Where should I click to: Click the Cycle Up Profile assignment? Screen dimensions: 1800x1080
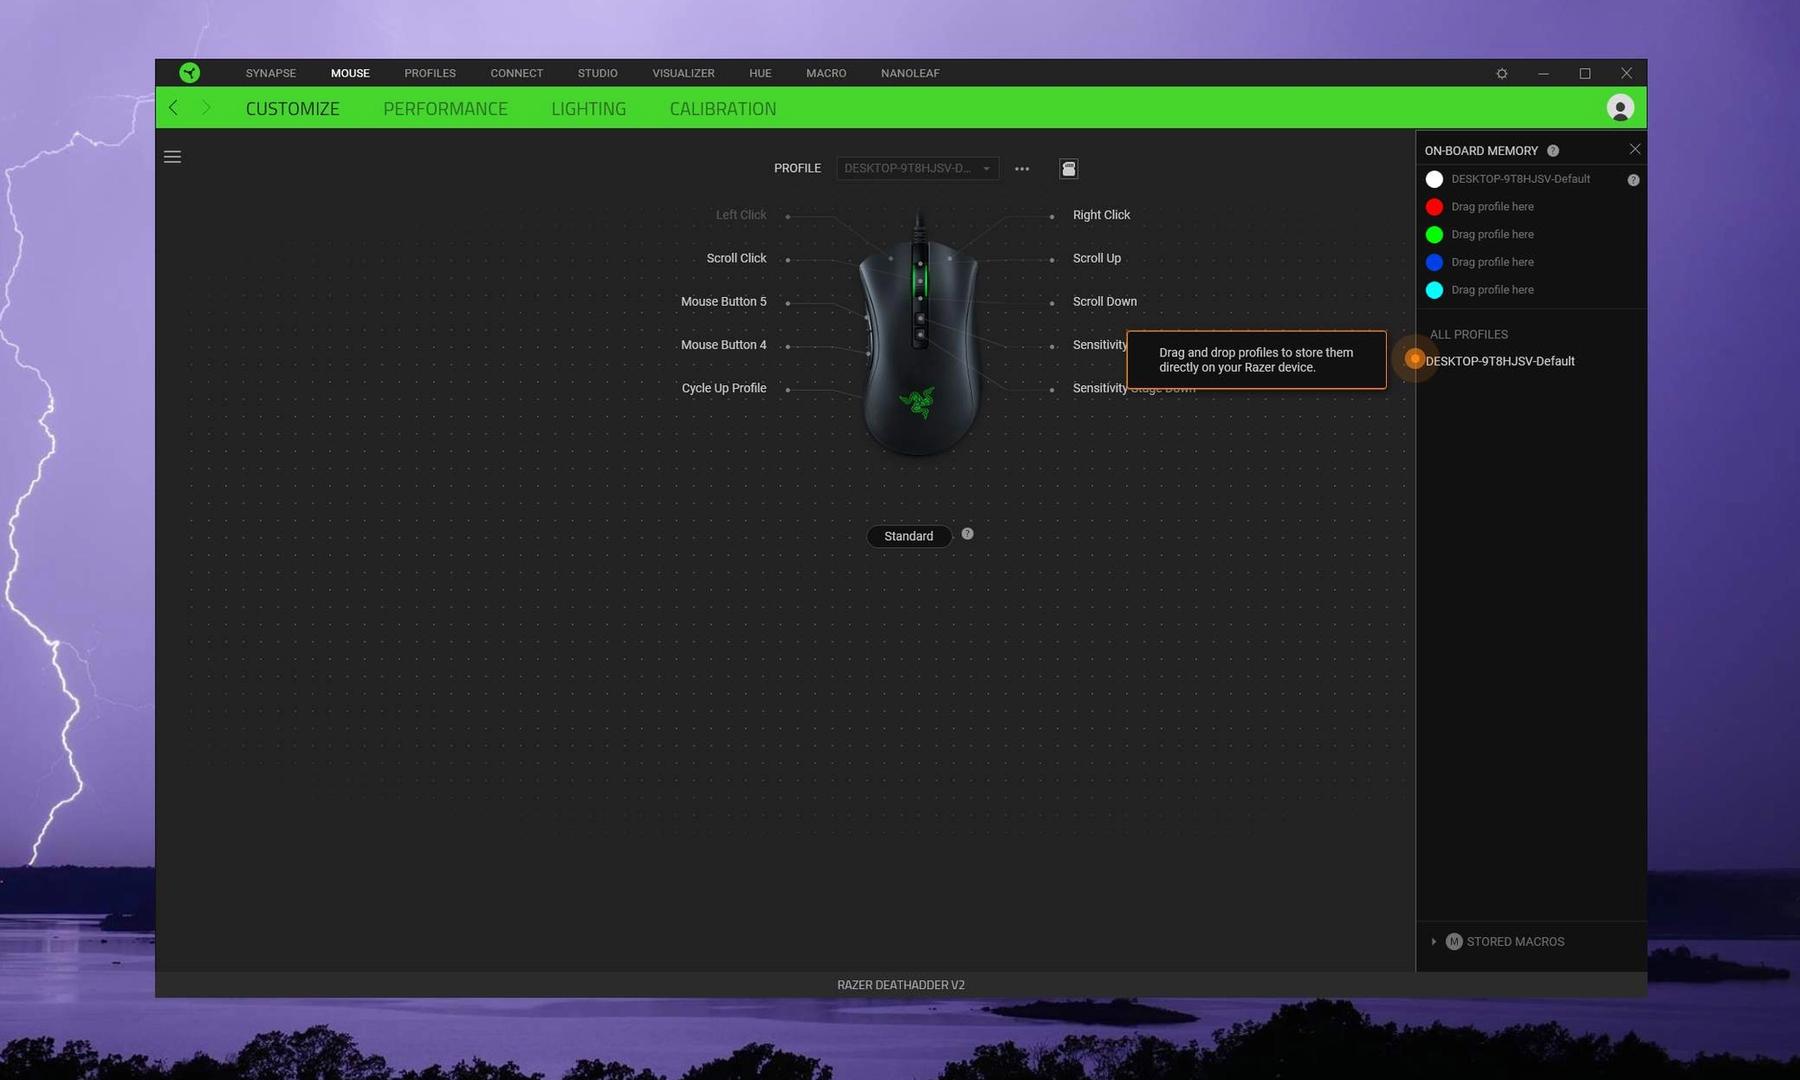[x=723, y=388]
